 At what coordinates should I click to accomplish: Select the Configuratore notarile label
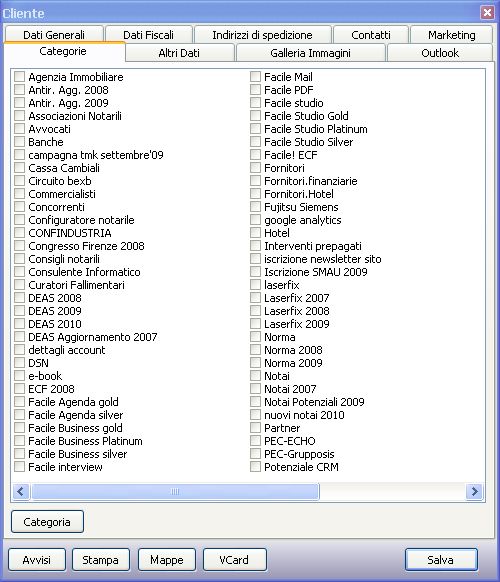[x=81, y=220]
